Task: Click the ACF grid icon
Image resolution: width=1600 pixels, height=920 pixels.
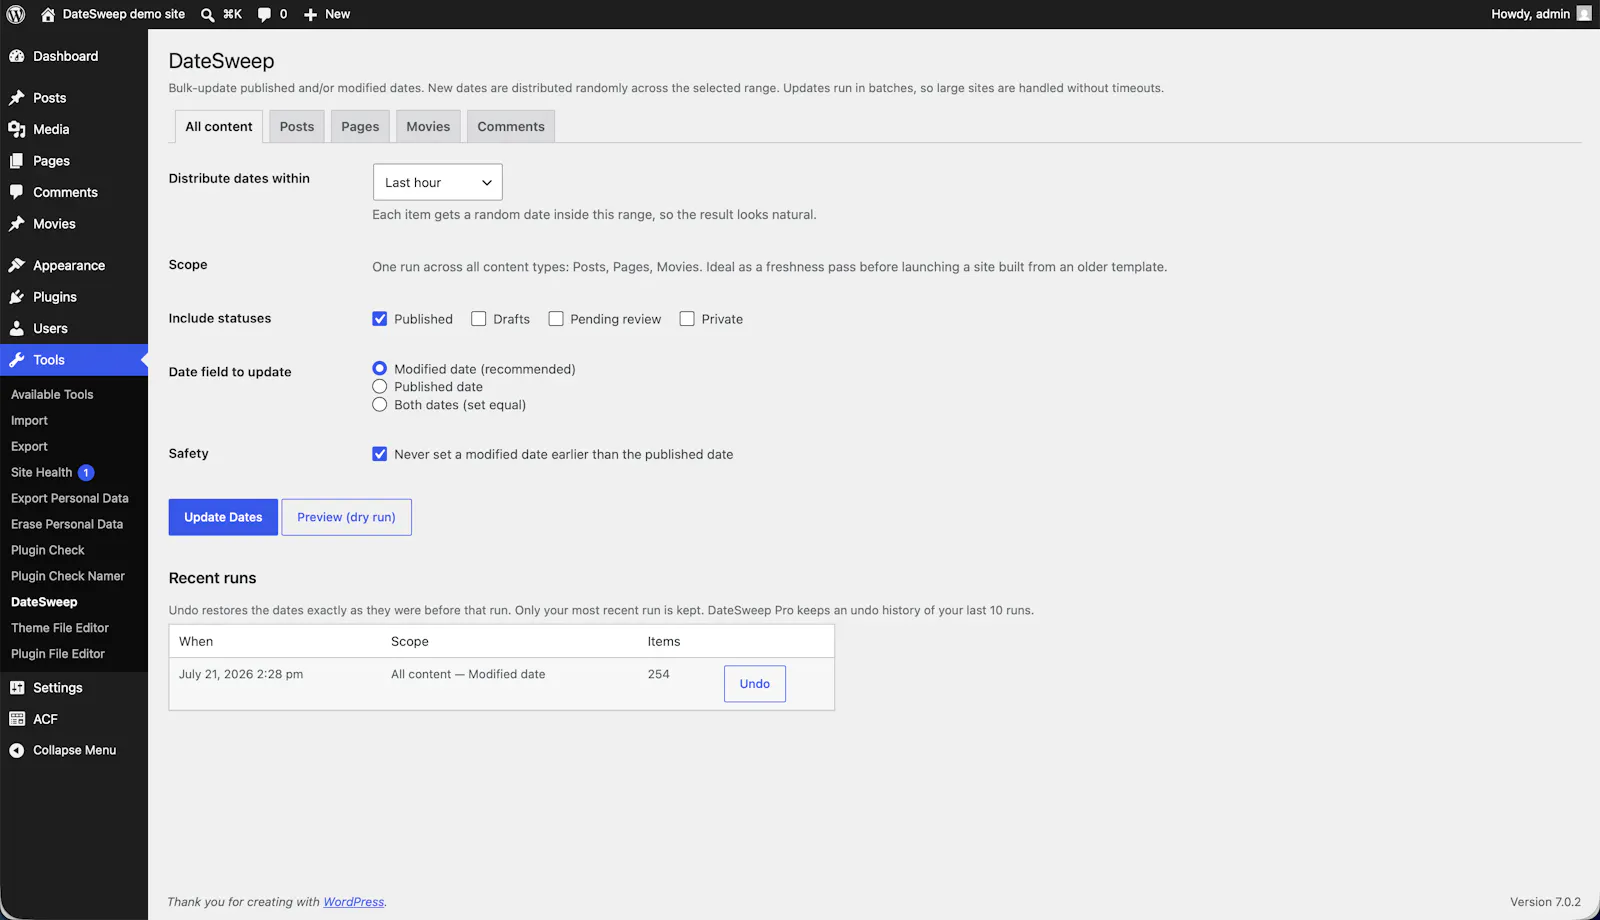Action: [x=17, y=719]
